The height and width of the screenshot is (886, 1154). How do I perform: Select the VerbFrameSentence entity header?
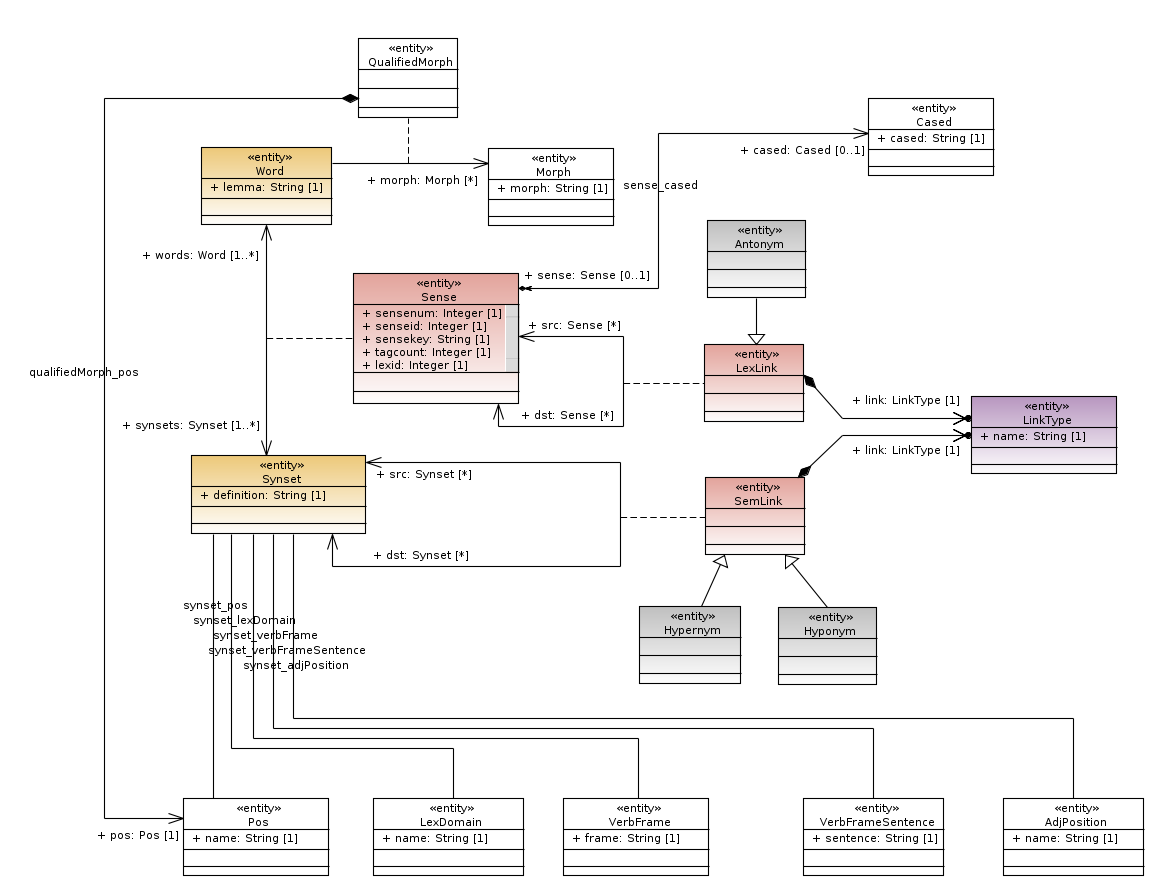pyautogui.click(x=874, y=815)
